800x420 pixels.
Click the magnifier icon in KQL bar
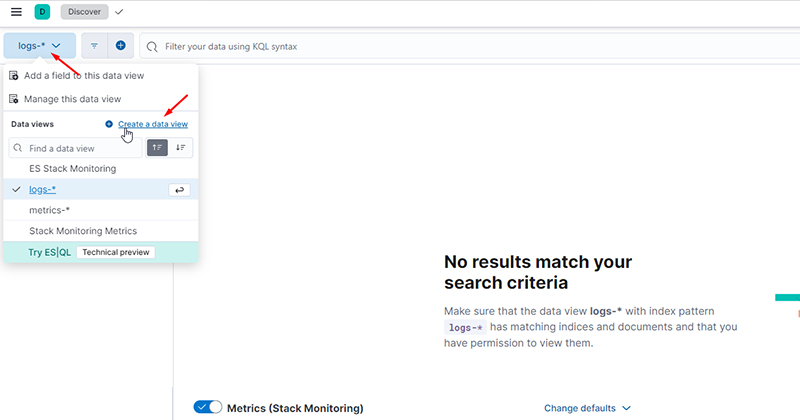(x=152, y=47)
